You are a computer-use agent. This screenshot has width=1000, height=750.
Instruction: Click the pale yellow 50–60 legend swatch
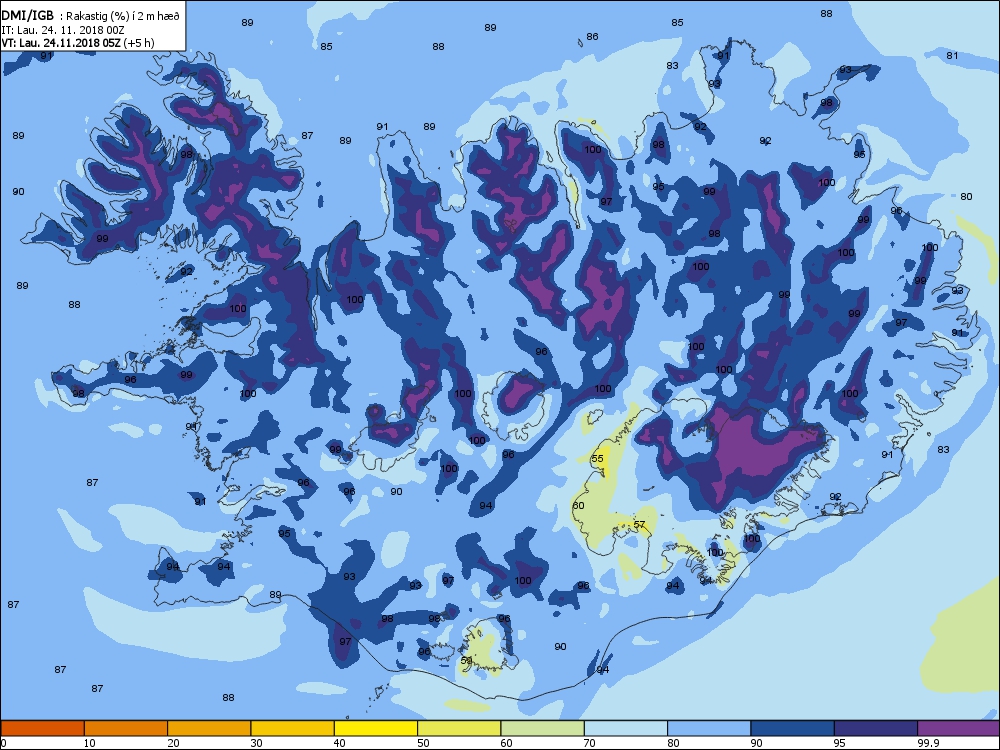(x=459, y=728)
